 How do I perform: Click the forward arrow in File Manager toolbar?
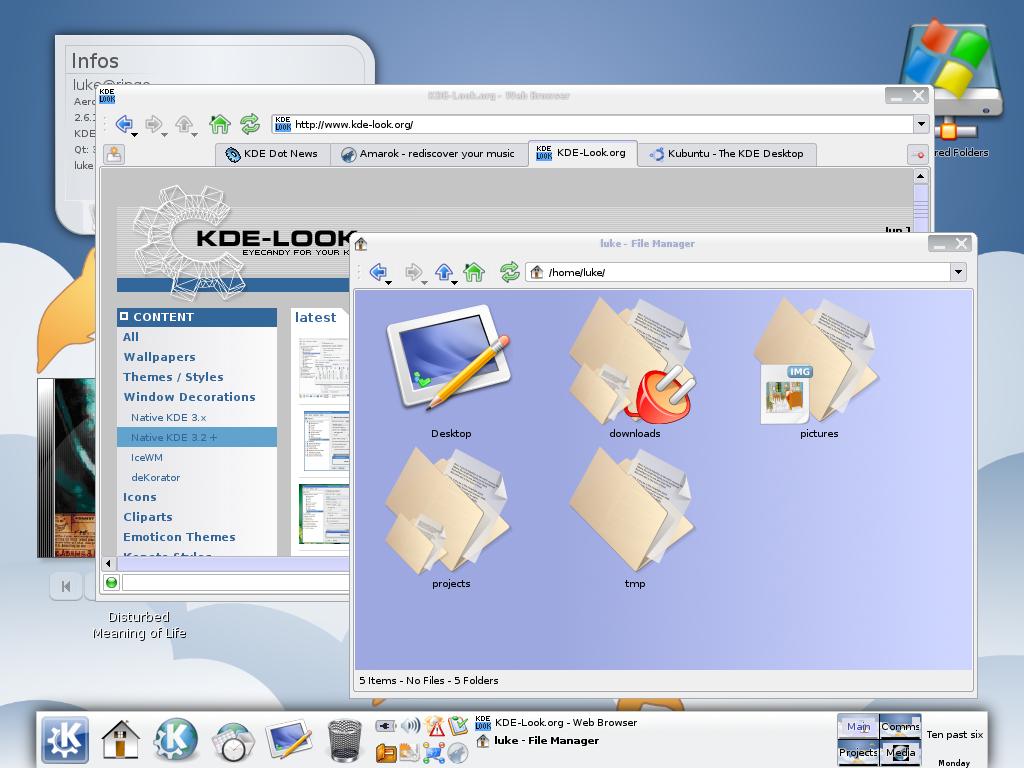click(x=413, y=271)
